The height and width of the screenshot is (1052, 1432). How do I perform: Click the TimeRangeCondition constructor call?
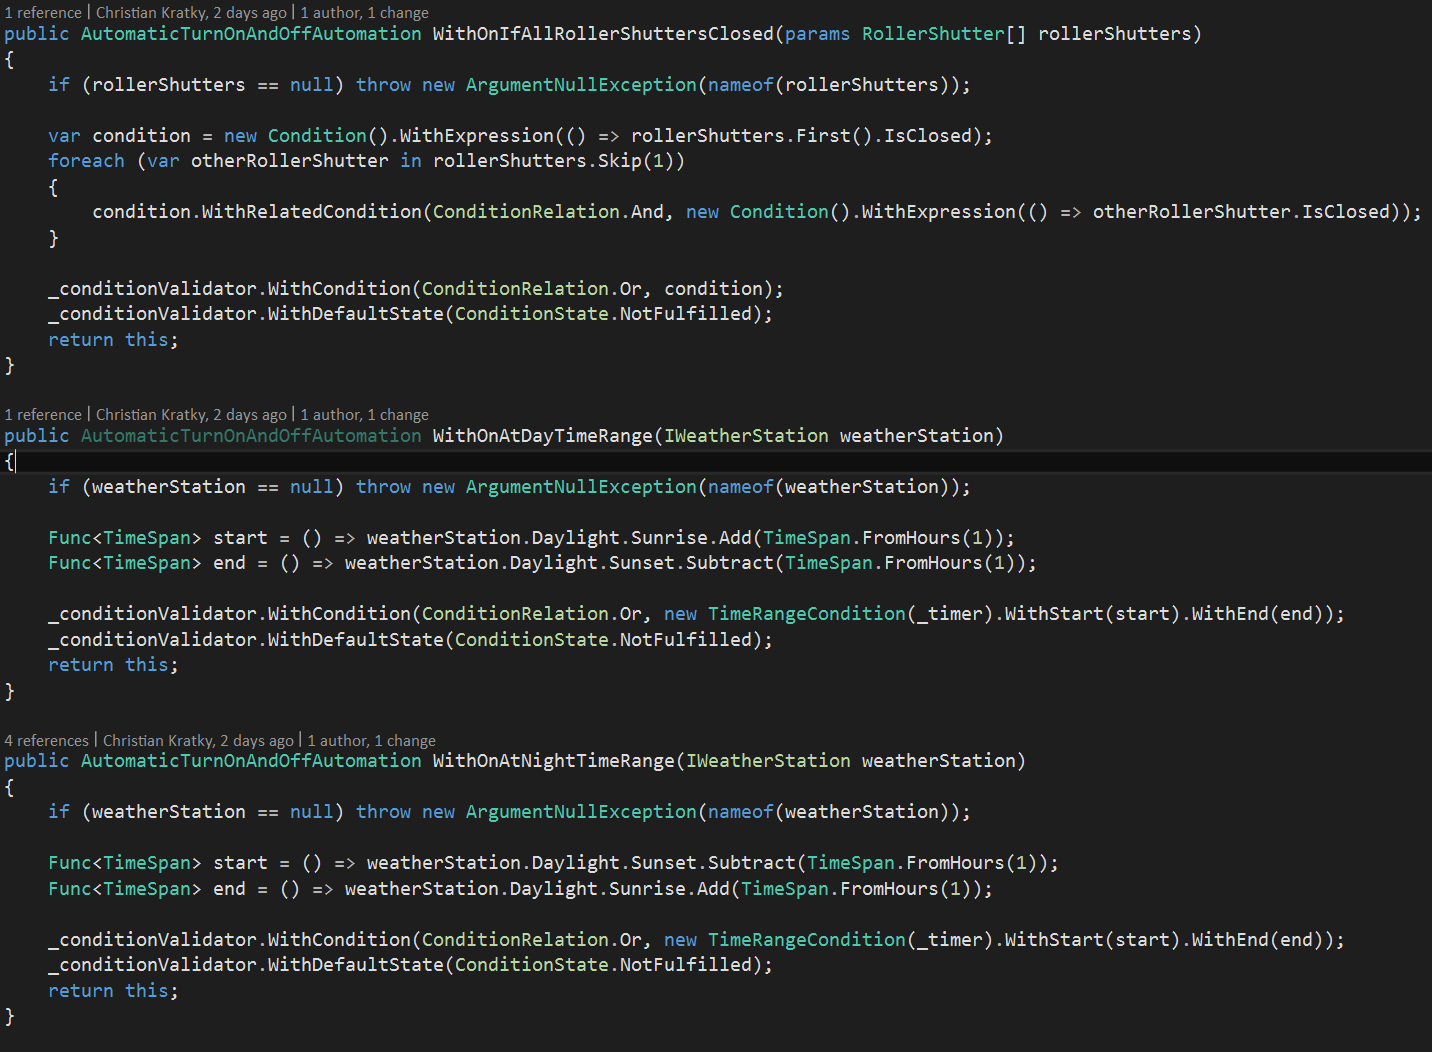tap(806, 613)
